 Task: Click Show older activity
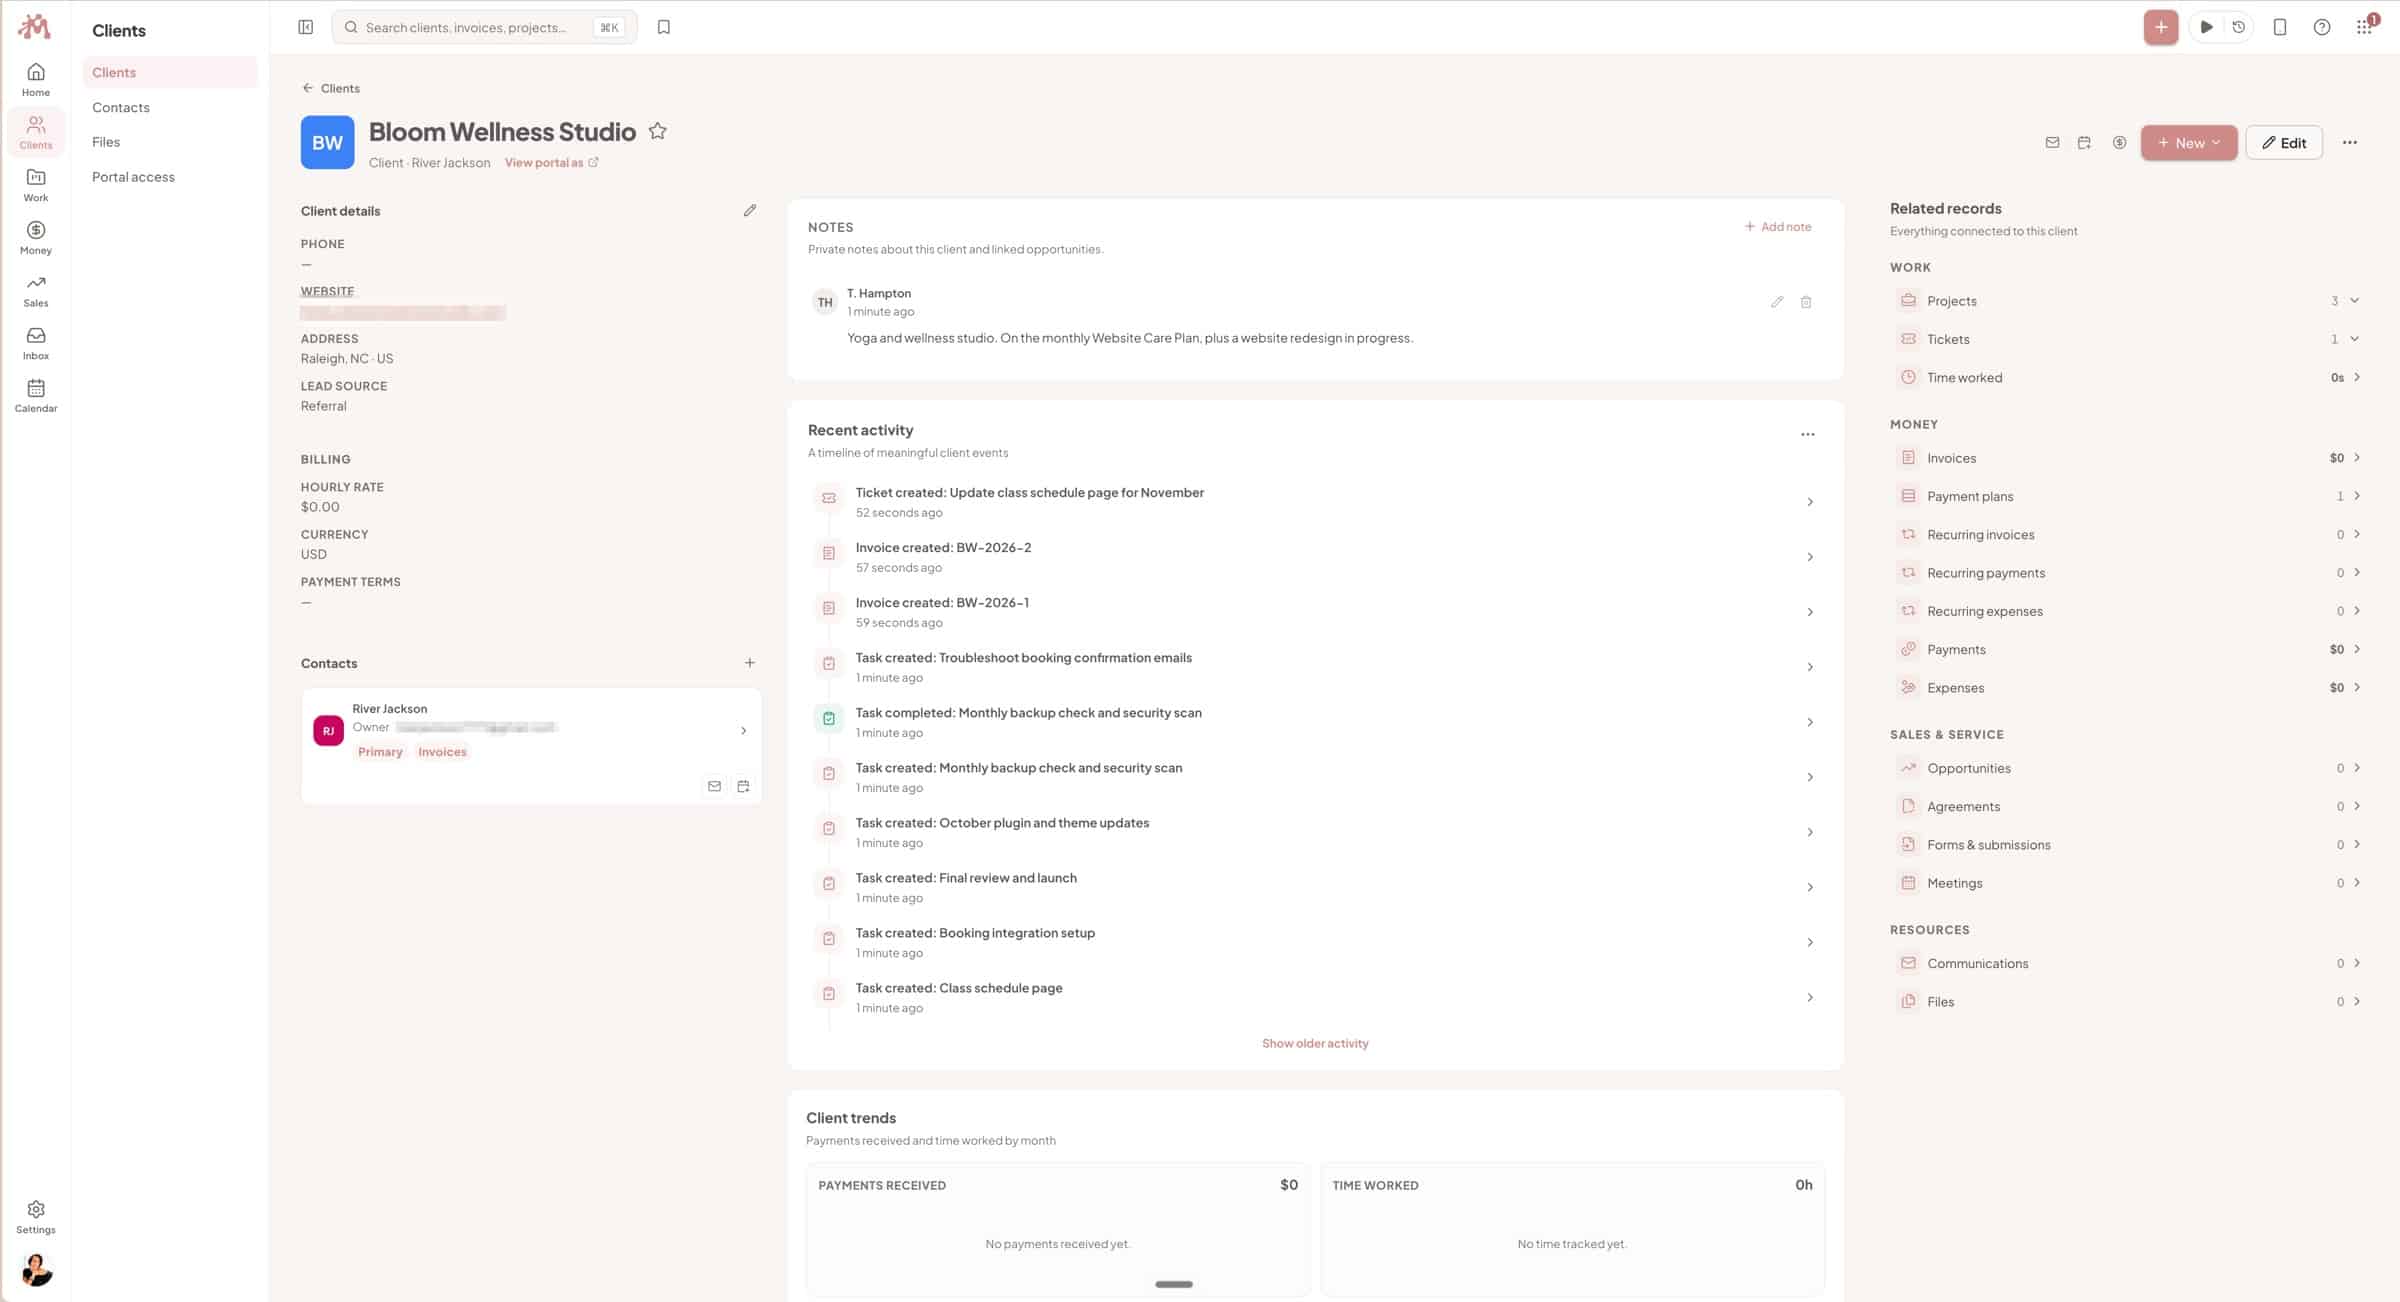[1315, 1043]
